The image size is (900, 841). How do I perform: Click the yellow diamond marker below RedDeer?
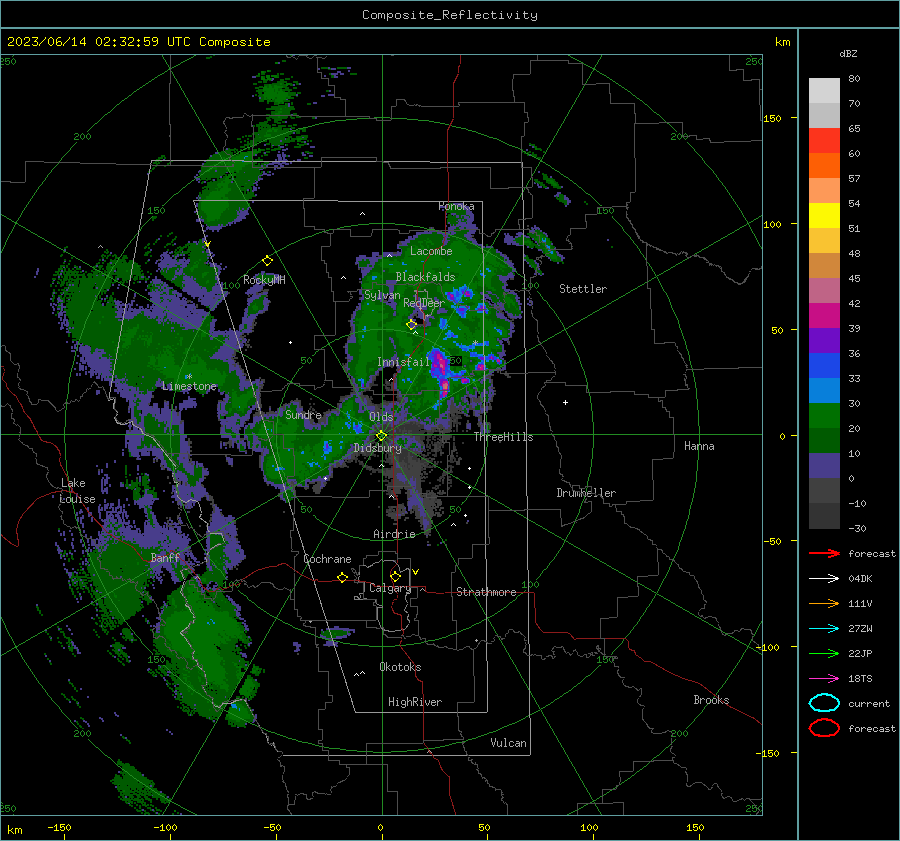click(411, 325)
